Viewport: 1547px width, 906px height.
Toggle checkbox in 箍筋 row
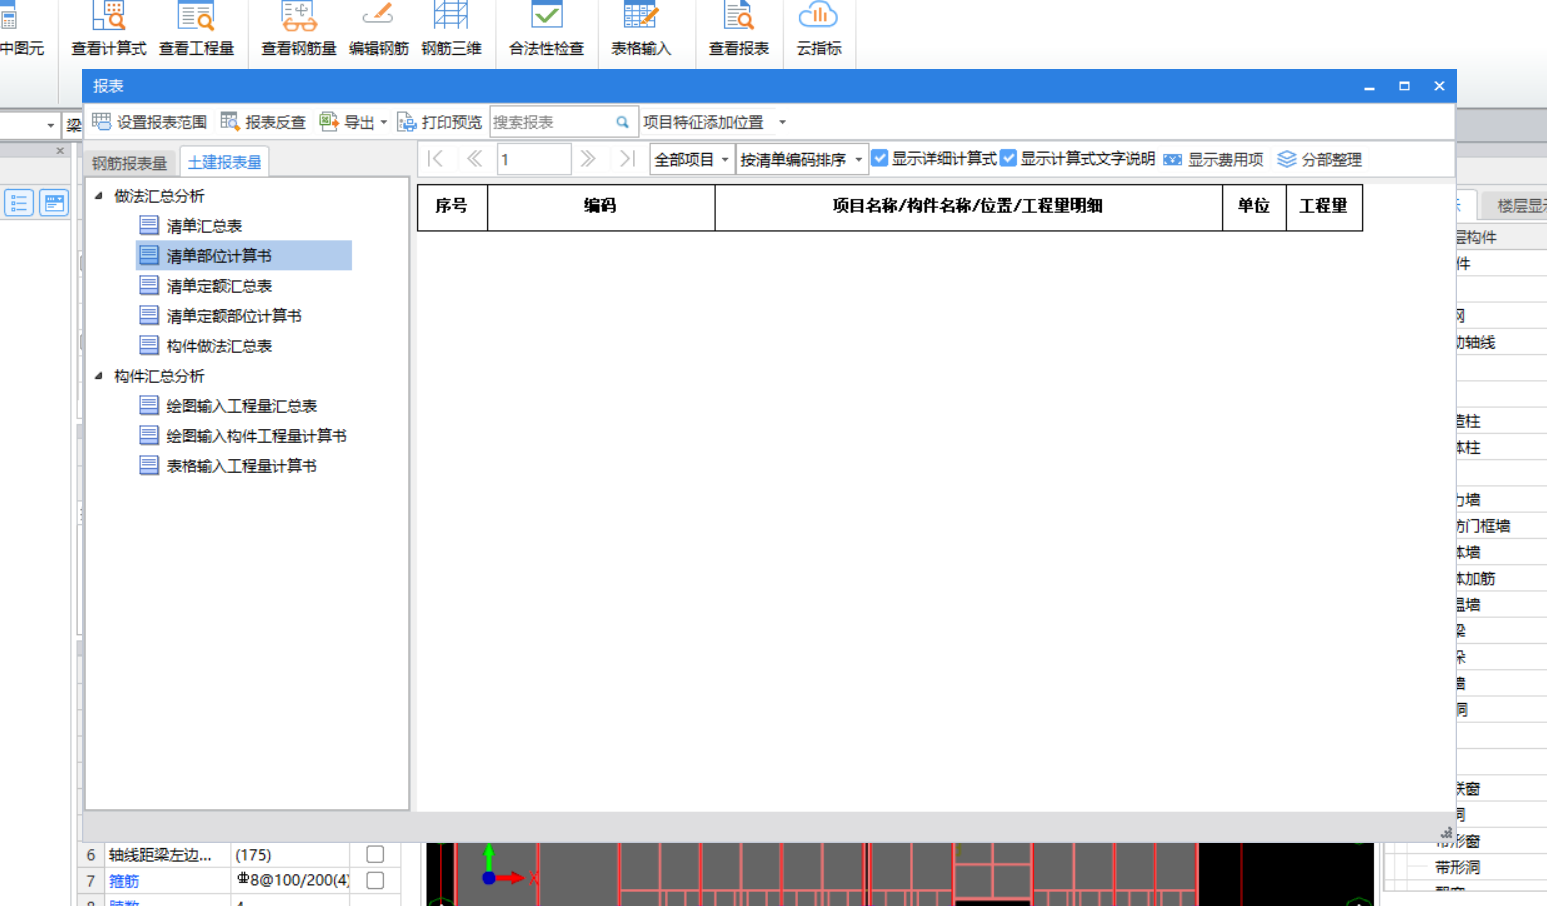(x=375, y=881)
